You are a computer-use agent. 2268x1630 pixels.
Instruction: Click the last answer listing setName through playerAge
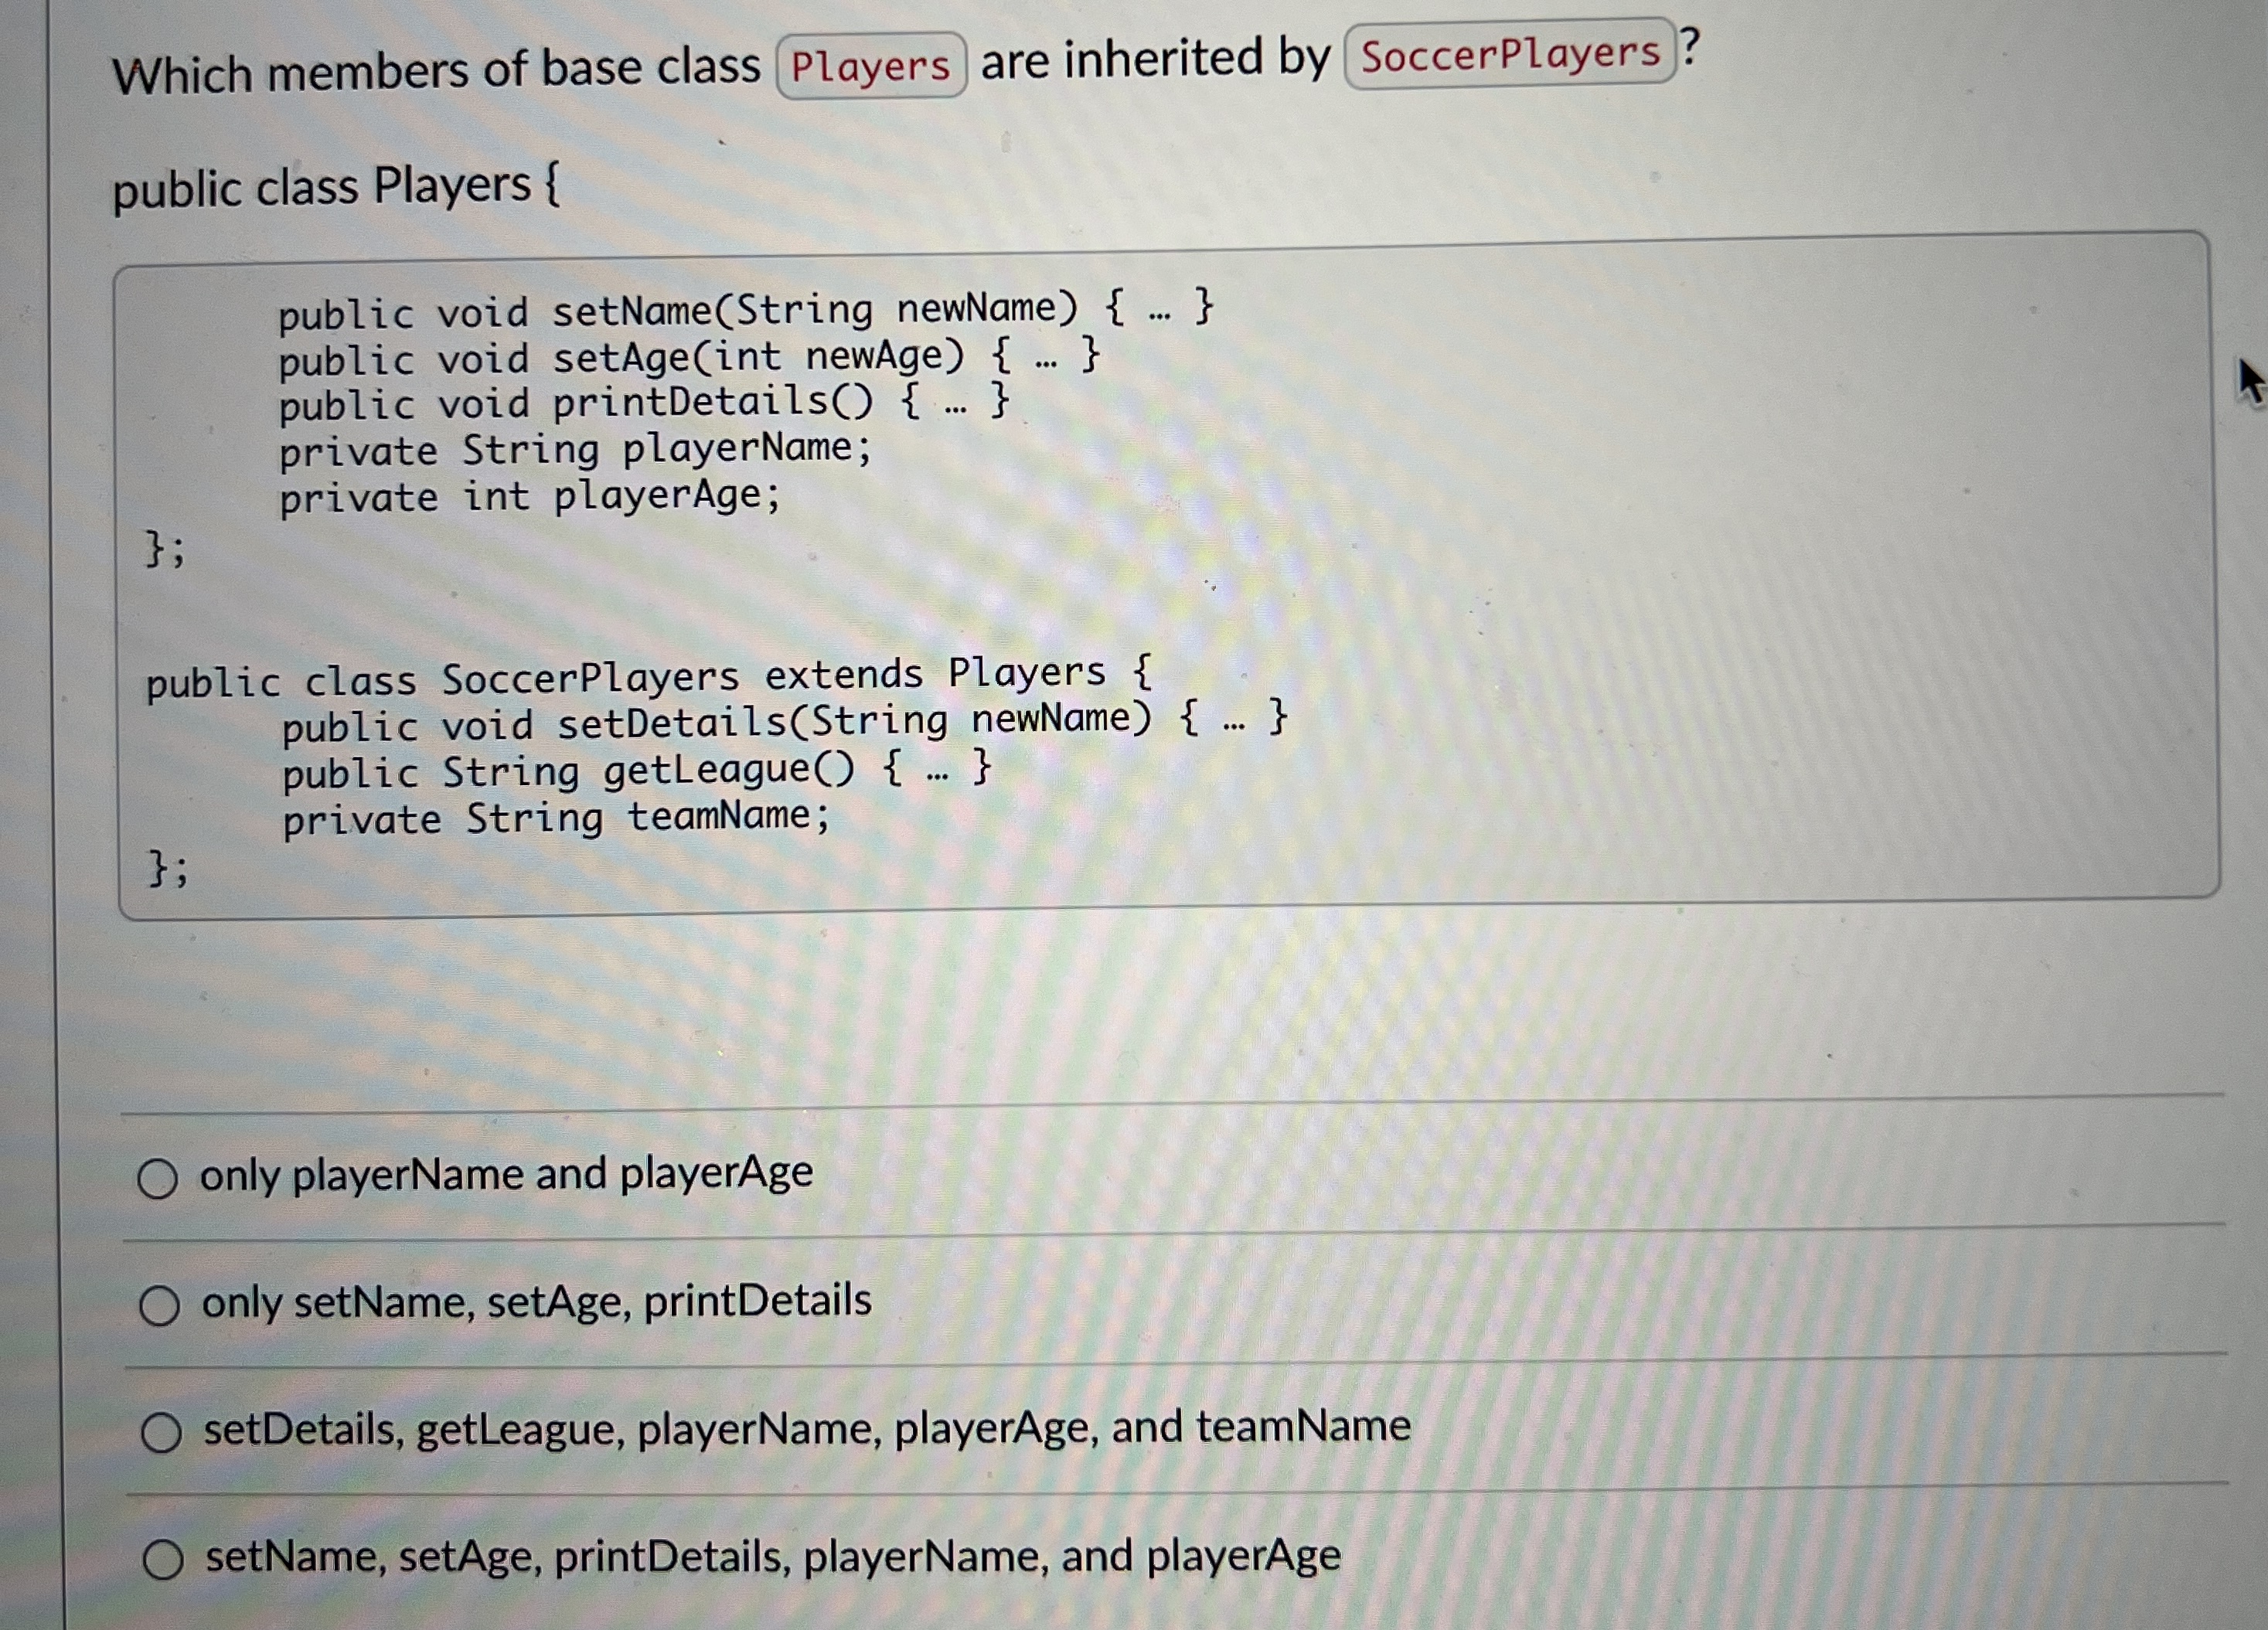(772, 1557)
